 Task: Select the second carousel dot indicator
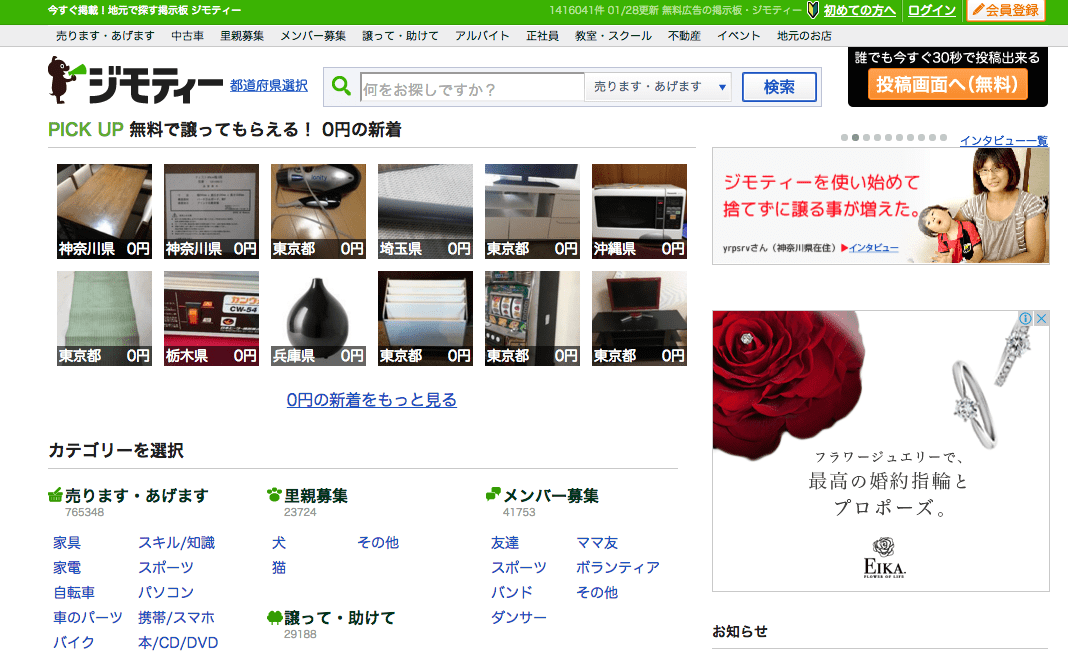855,137
